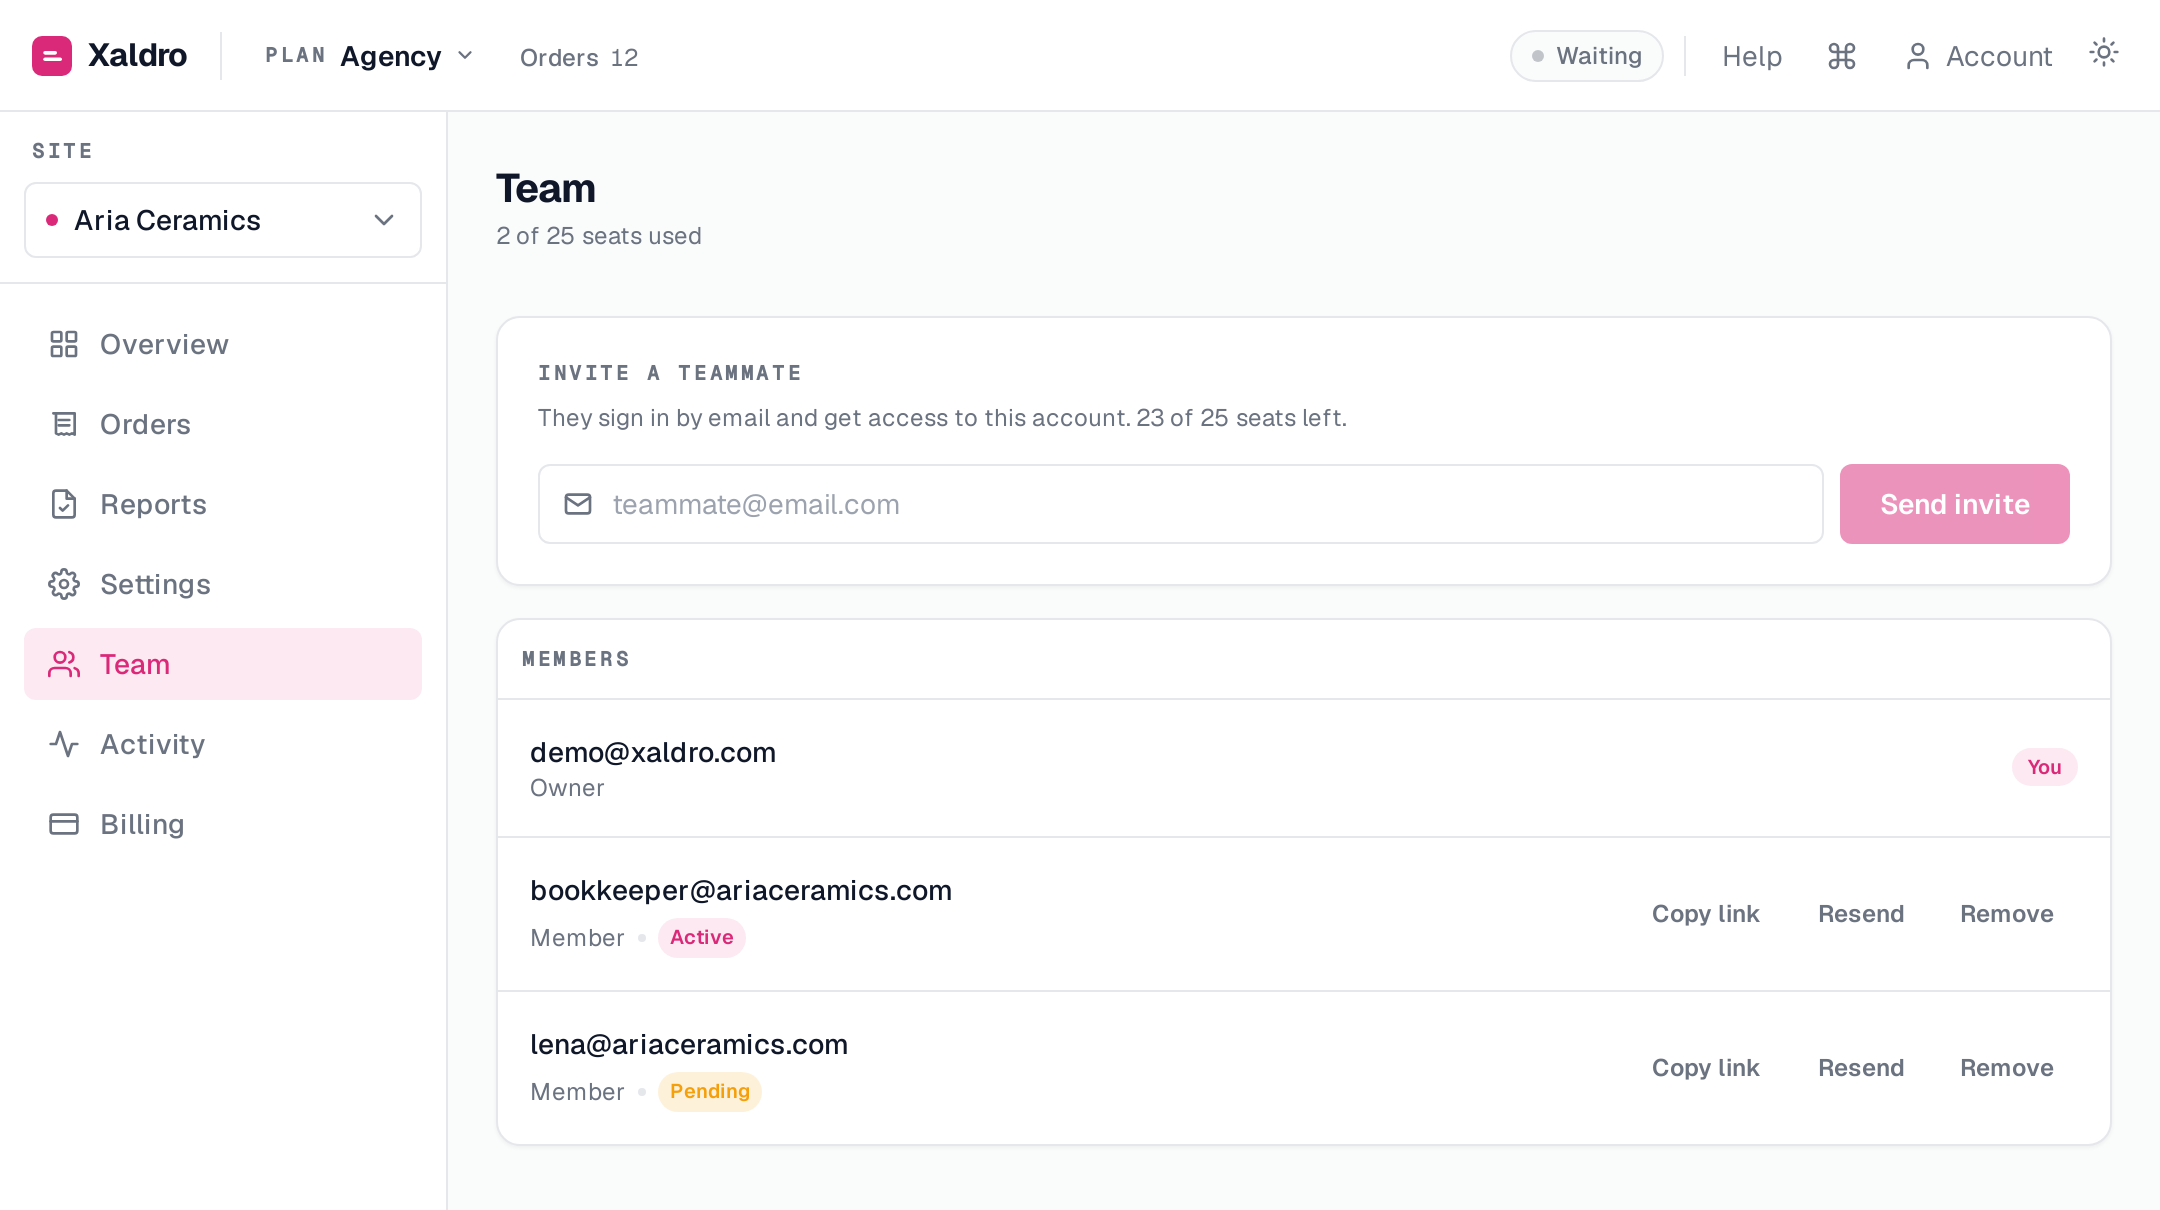Click the Activity pulse icon

point(64,744)
